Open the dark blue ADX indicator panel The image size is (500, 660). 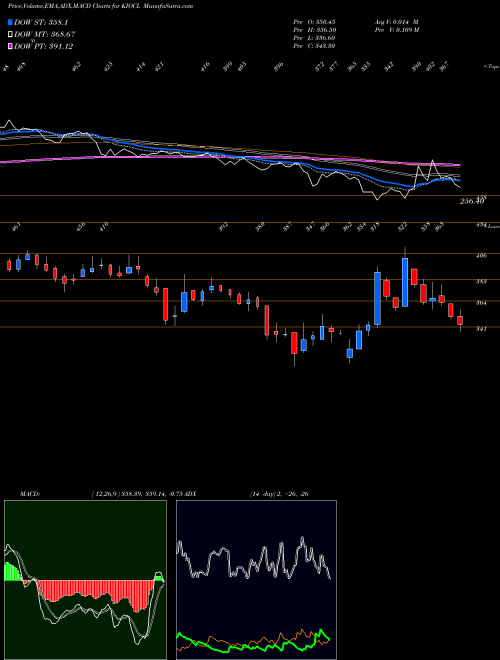pyautogui.click(x=256, y=580)
